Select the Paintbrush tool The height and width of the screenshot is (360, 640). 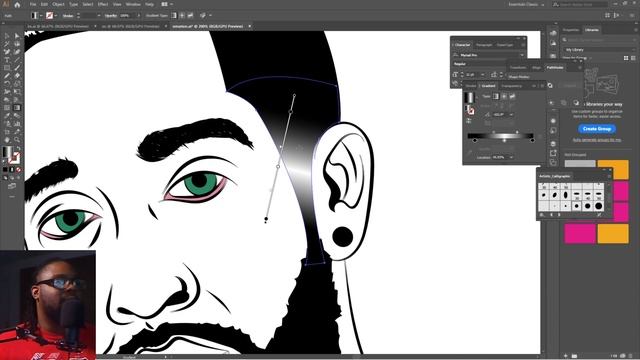(x=17, y=68)
